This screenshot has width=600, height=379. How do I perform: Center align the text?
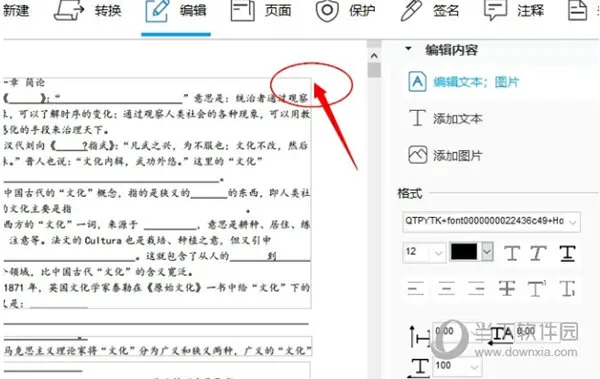click(x=446, y=288)
